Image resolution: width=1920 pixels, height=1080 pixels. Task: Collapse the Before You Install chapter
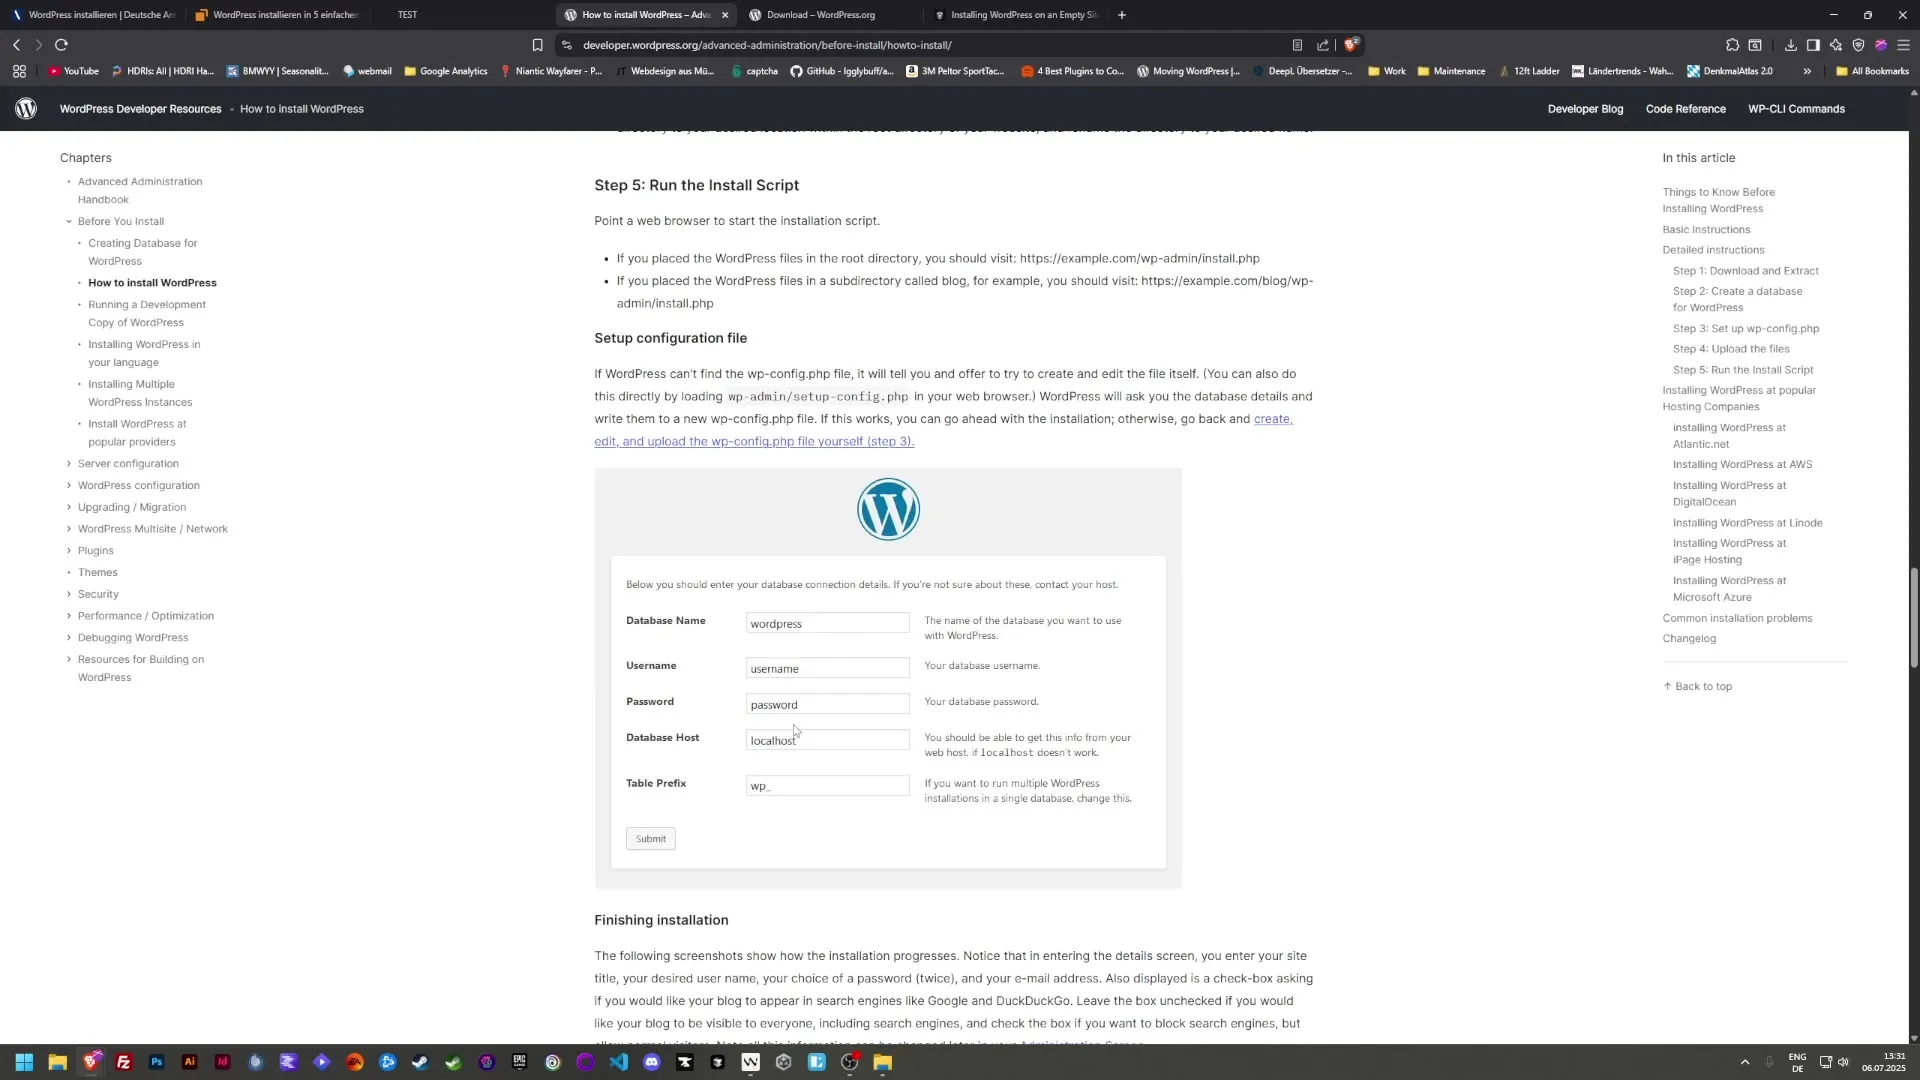tap(69, 221)
